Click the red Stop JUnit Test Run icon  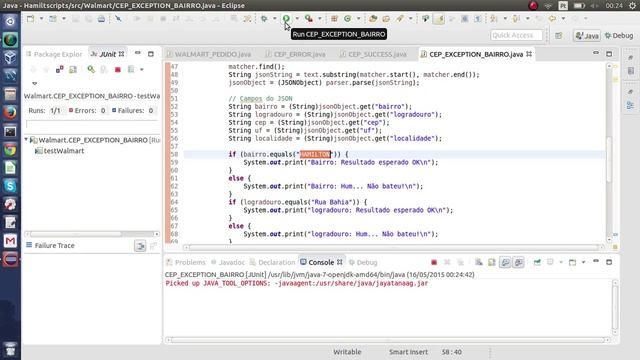point(118,69)
